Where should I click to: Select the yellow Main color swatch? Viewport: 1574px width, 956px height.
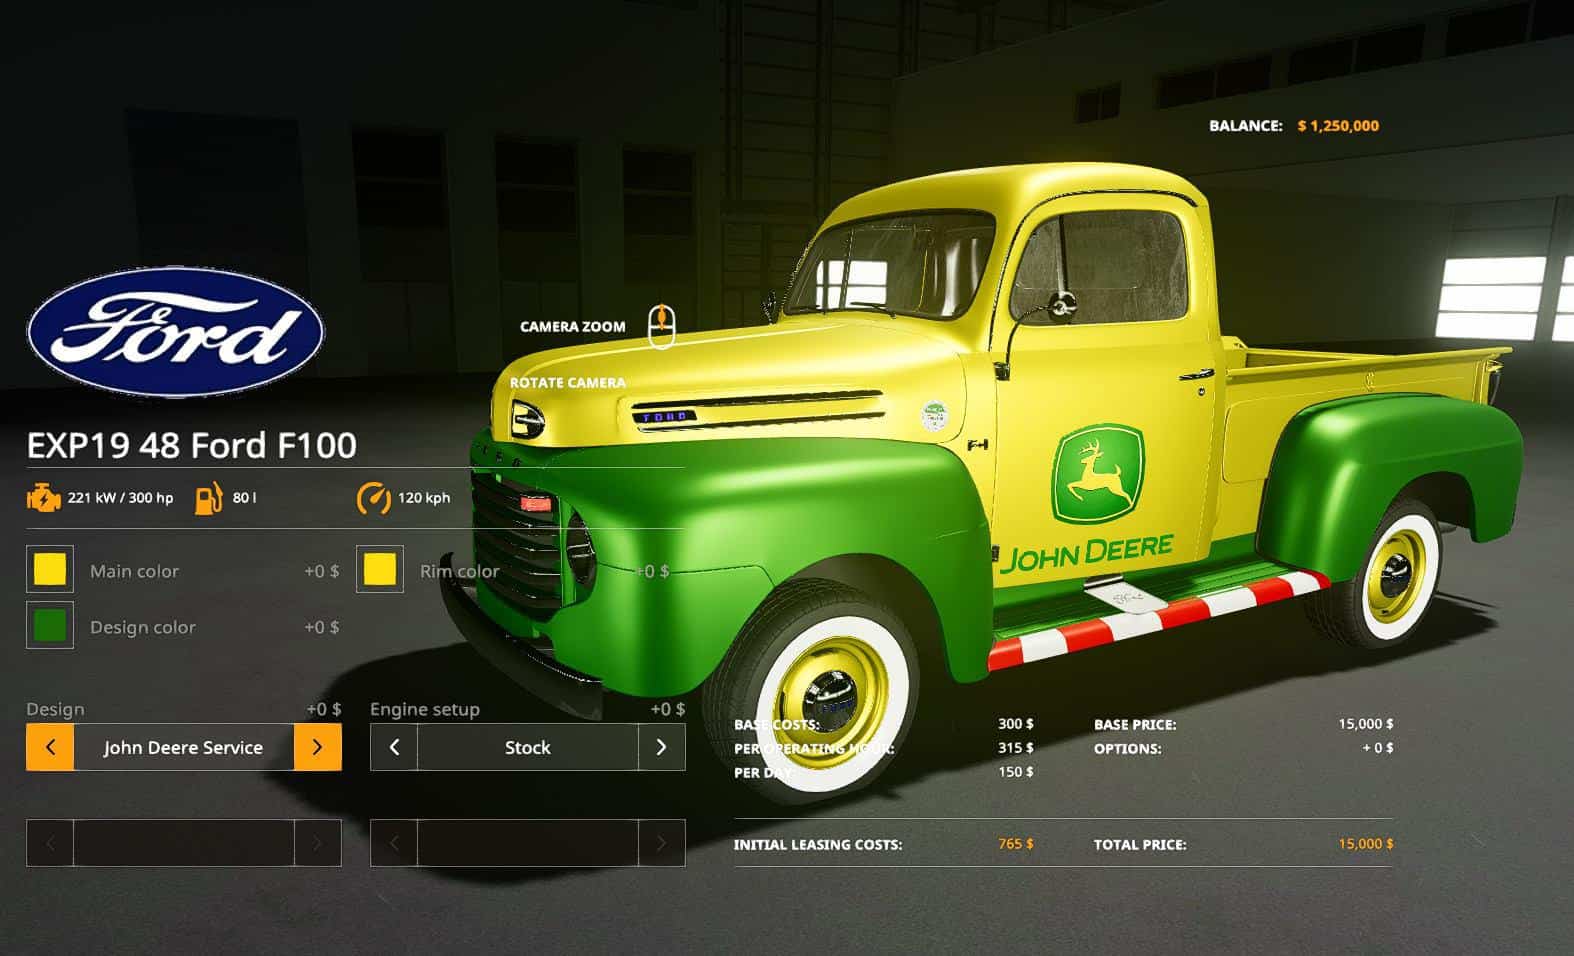pos(50,570)
